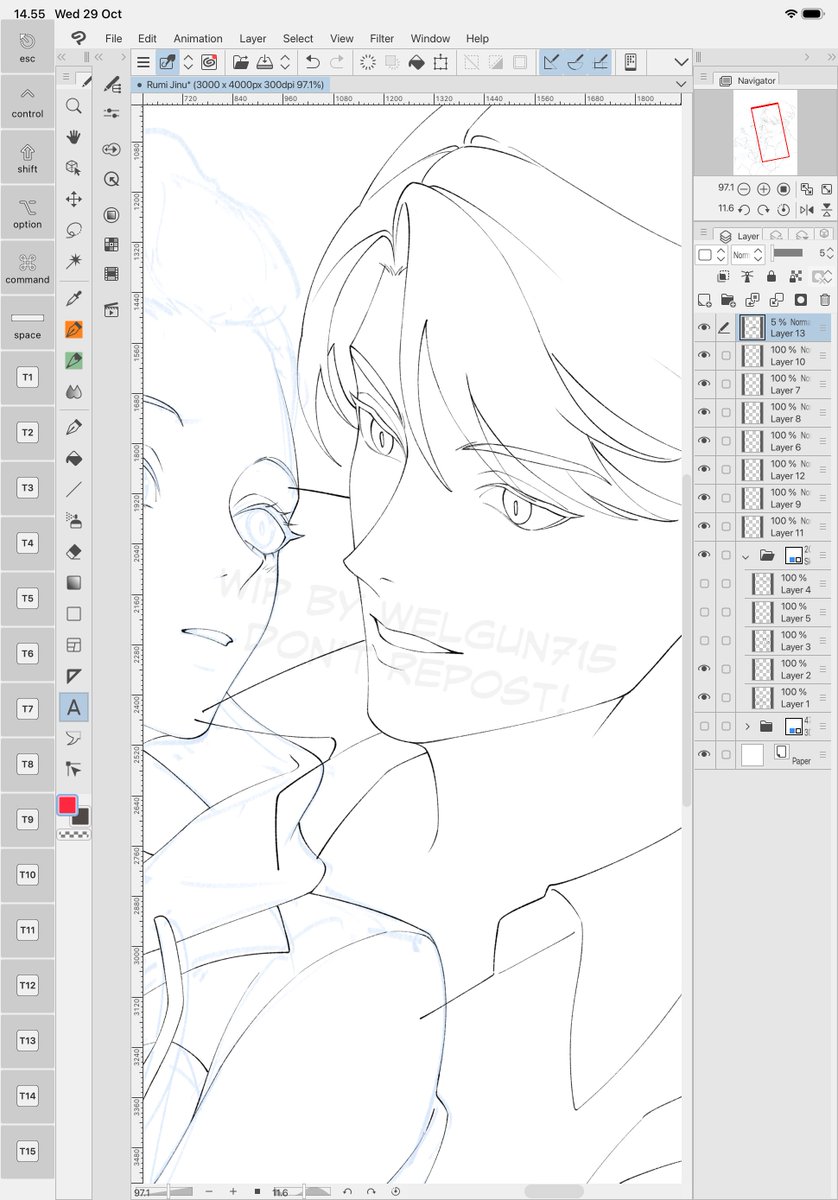
Task: Expand the closed layer folder chevron
Action: coord(746,726)
